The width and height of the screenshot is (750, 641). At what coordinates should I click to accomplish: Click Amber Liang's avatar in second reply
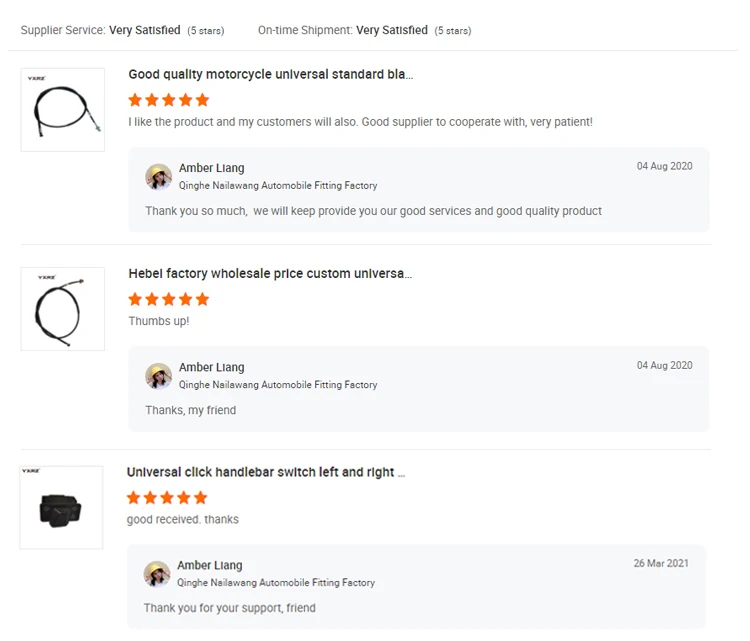158,376
